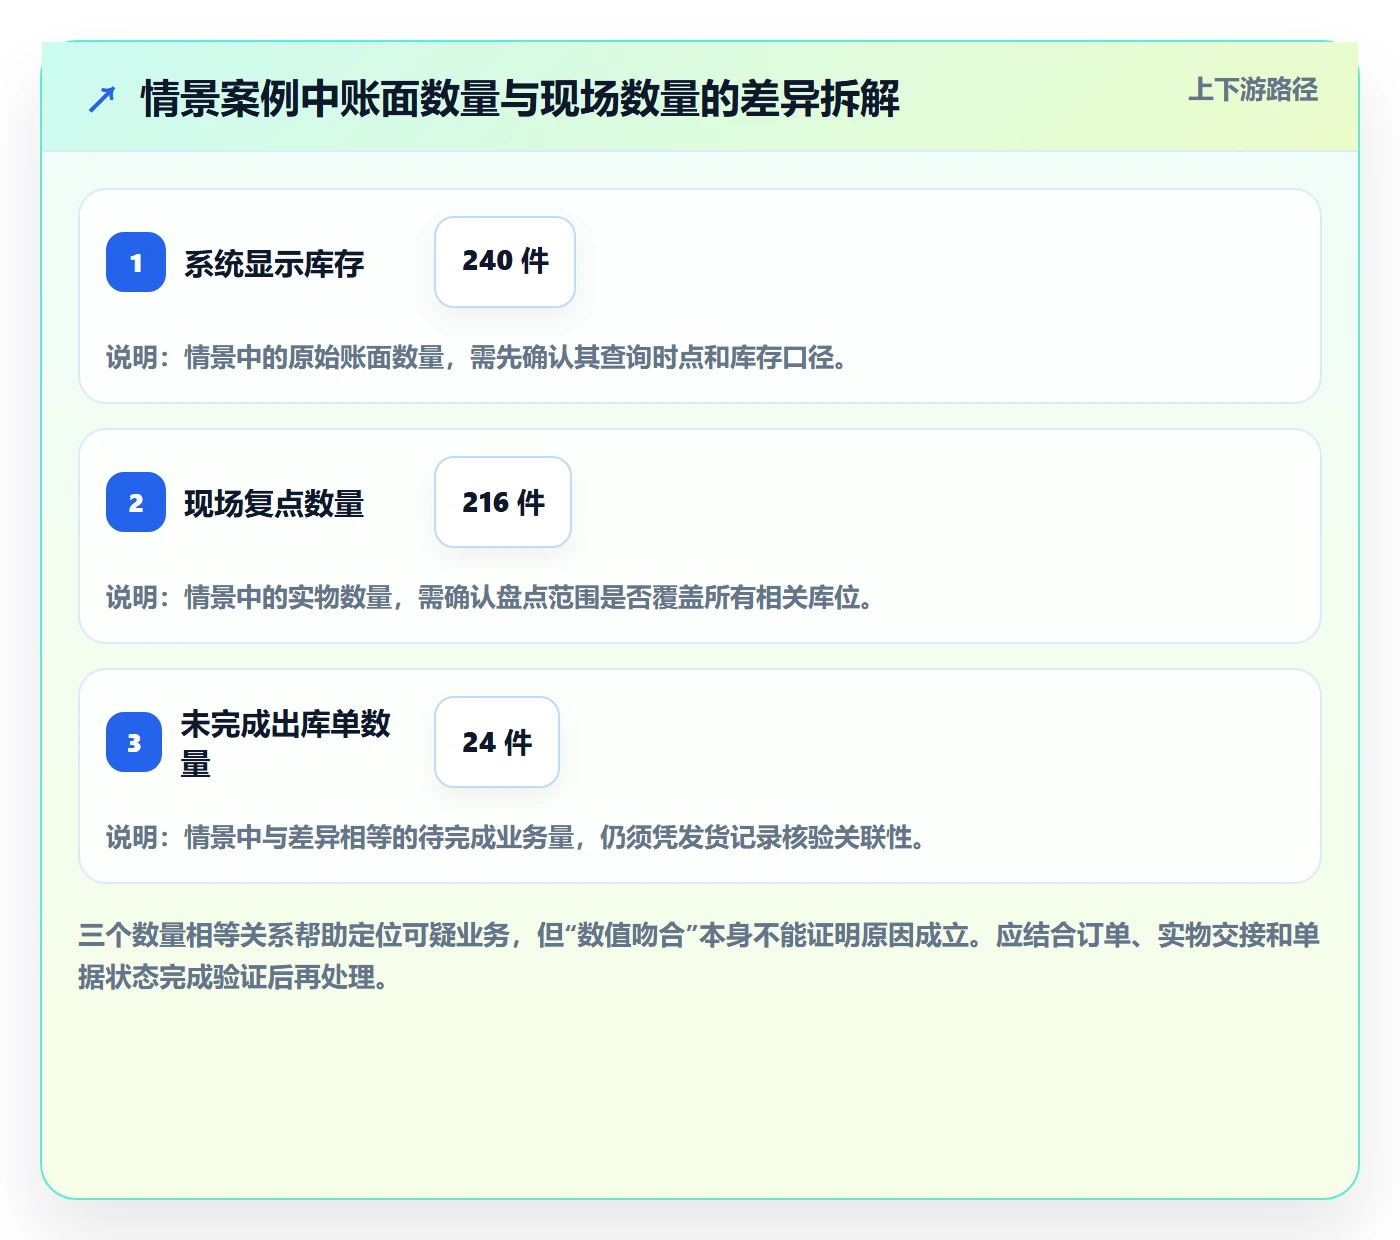Click the 上下游路径 label in the header

tap(1252, 90)
